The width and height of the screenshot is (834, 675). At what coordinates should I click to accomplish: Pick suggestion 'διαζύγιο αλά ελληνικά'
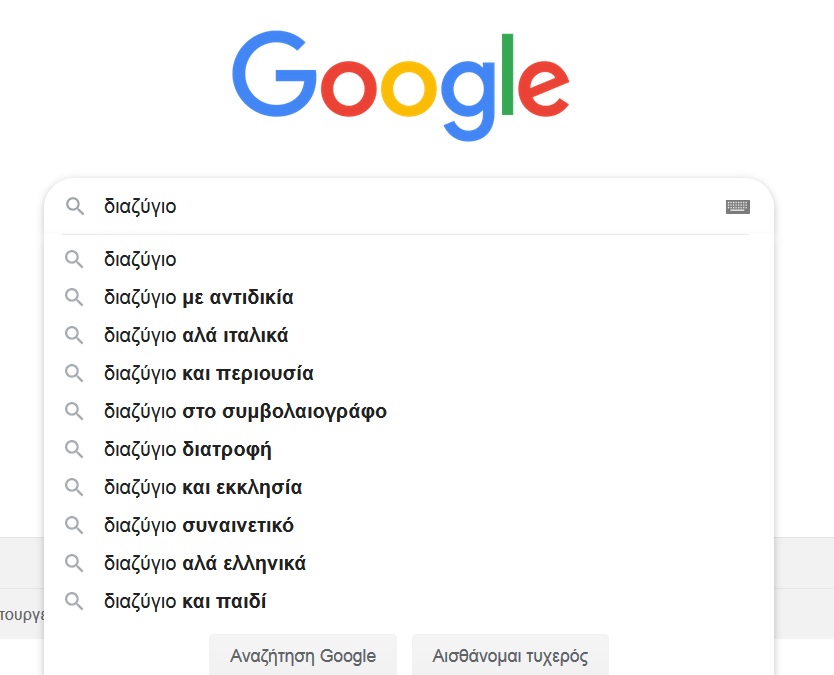click(x=205, y=563)
